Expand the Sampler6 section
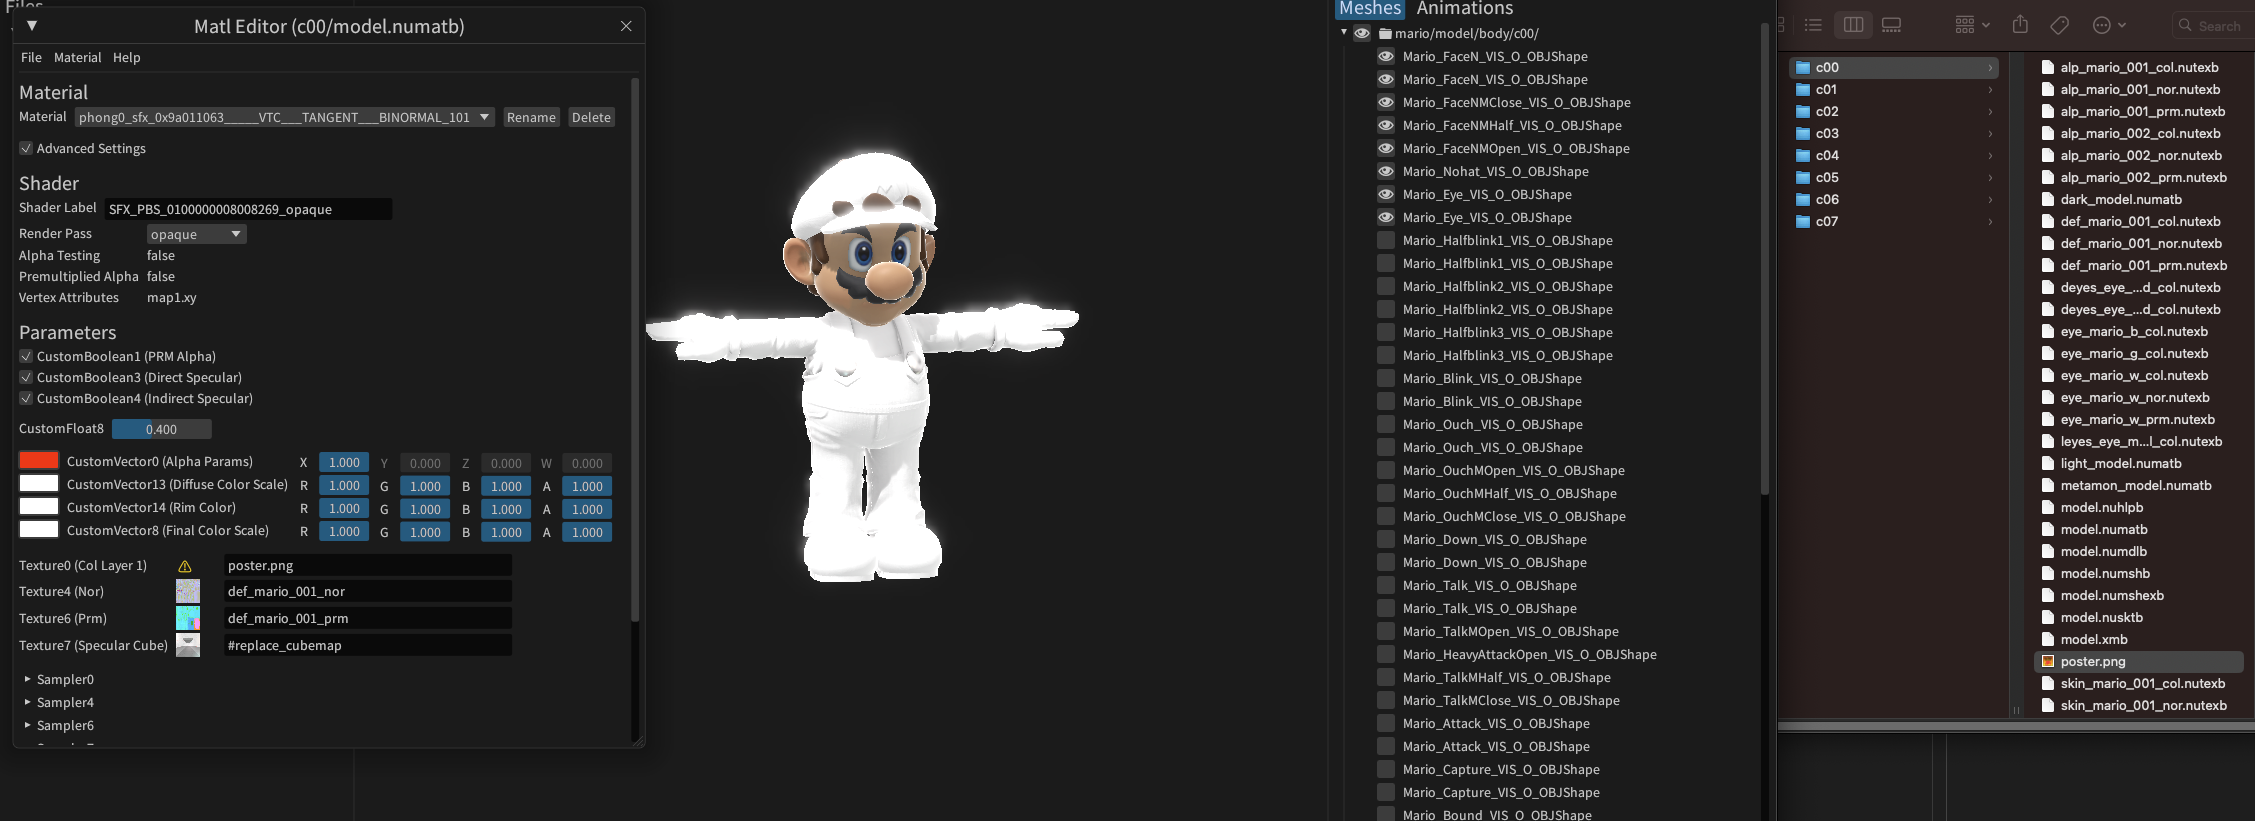The height and width of the screenshot is (821, 2255). pos(27,725)
